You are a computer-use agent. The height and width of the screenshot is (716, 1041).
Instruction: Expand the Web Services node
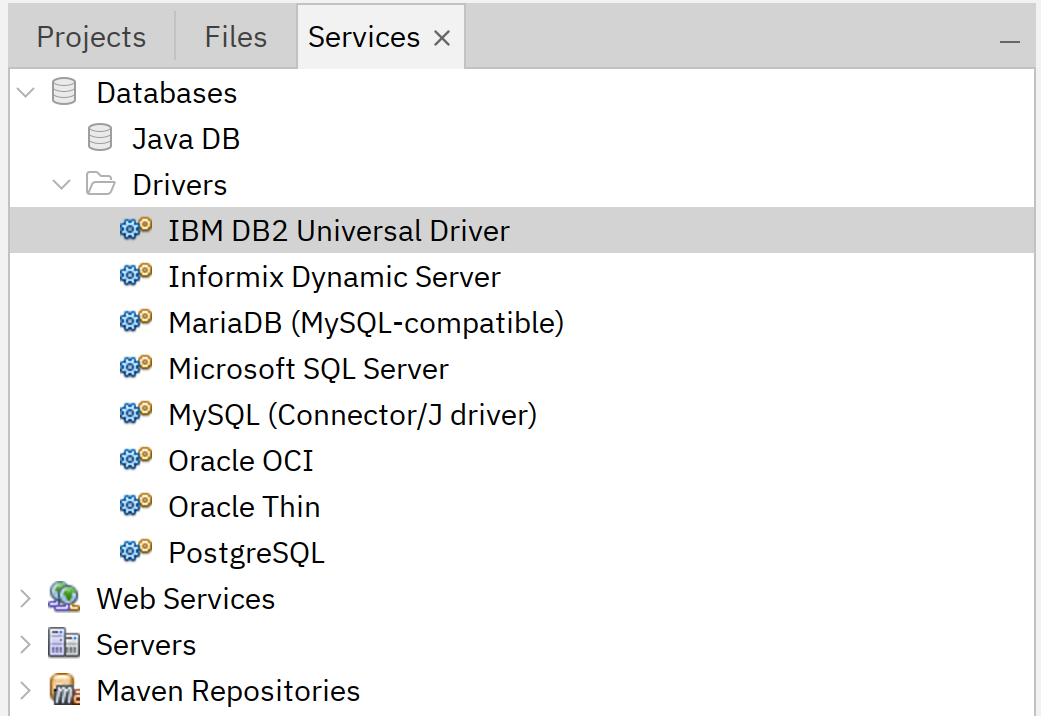click(x=27, y=598)
